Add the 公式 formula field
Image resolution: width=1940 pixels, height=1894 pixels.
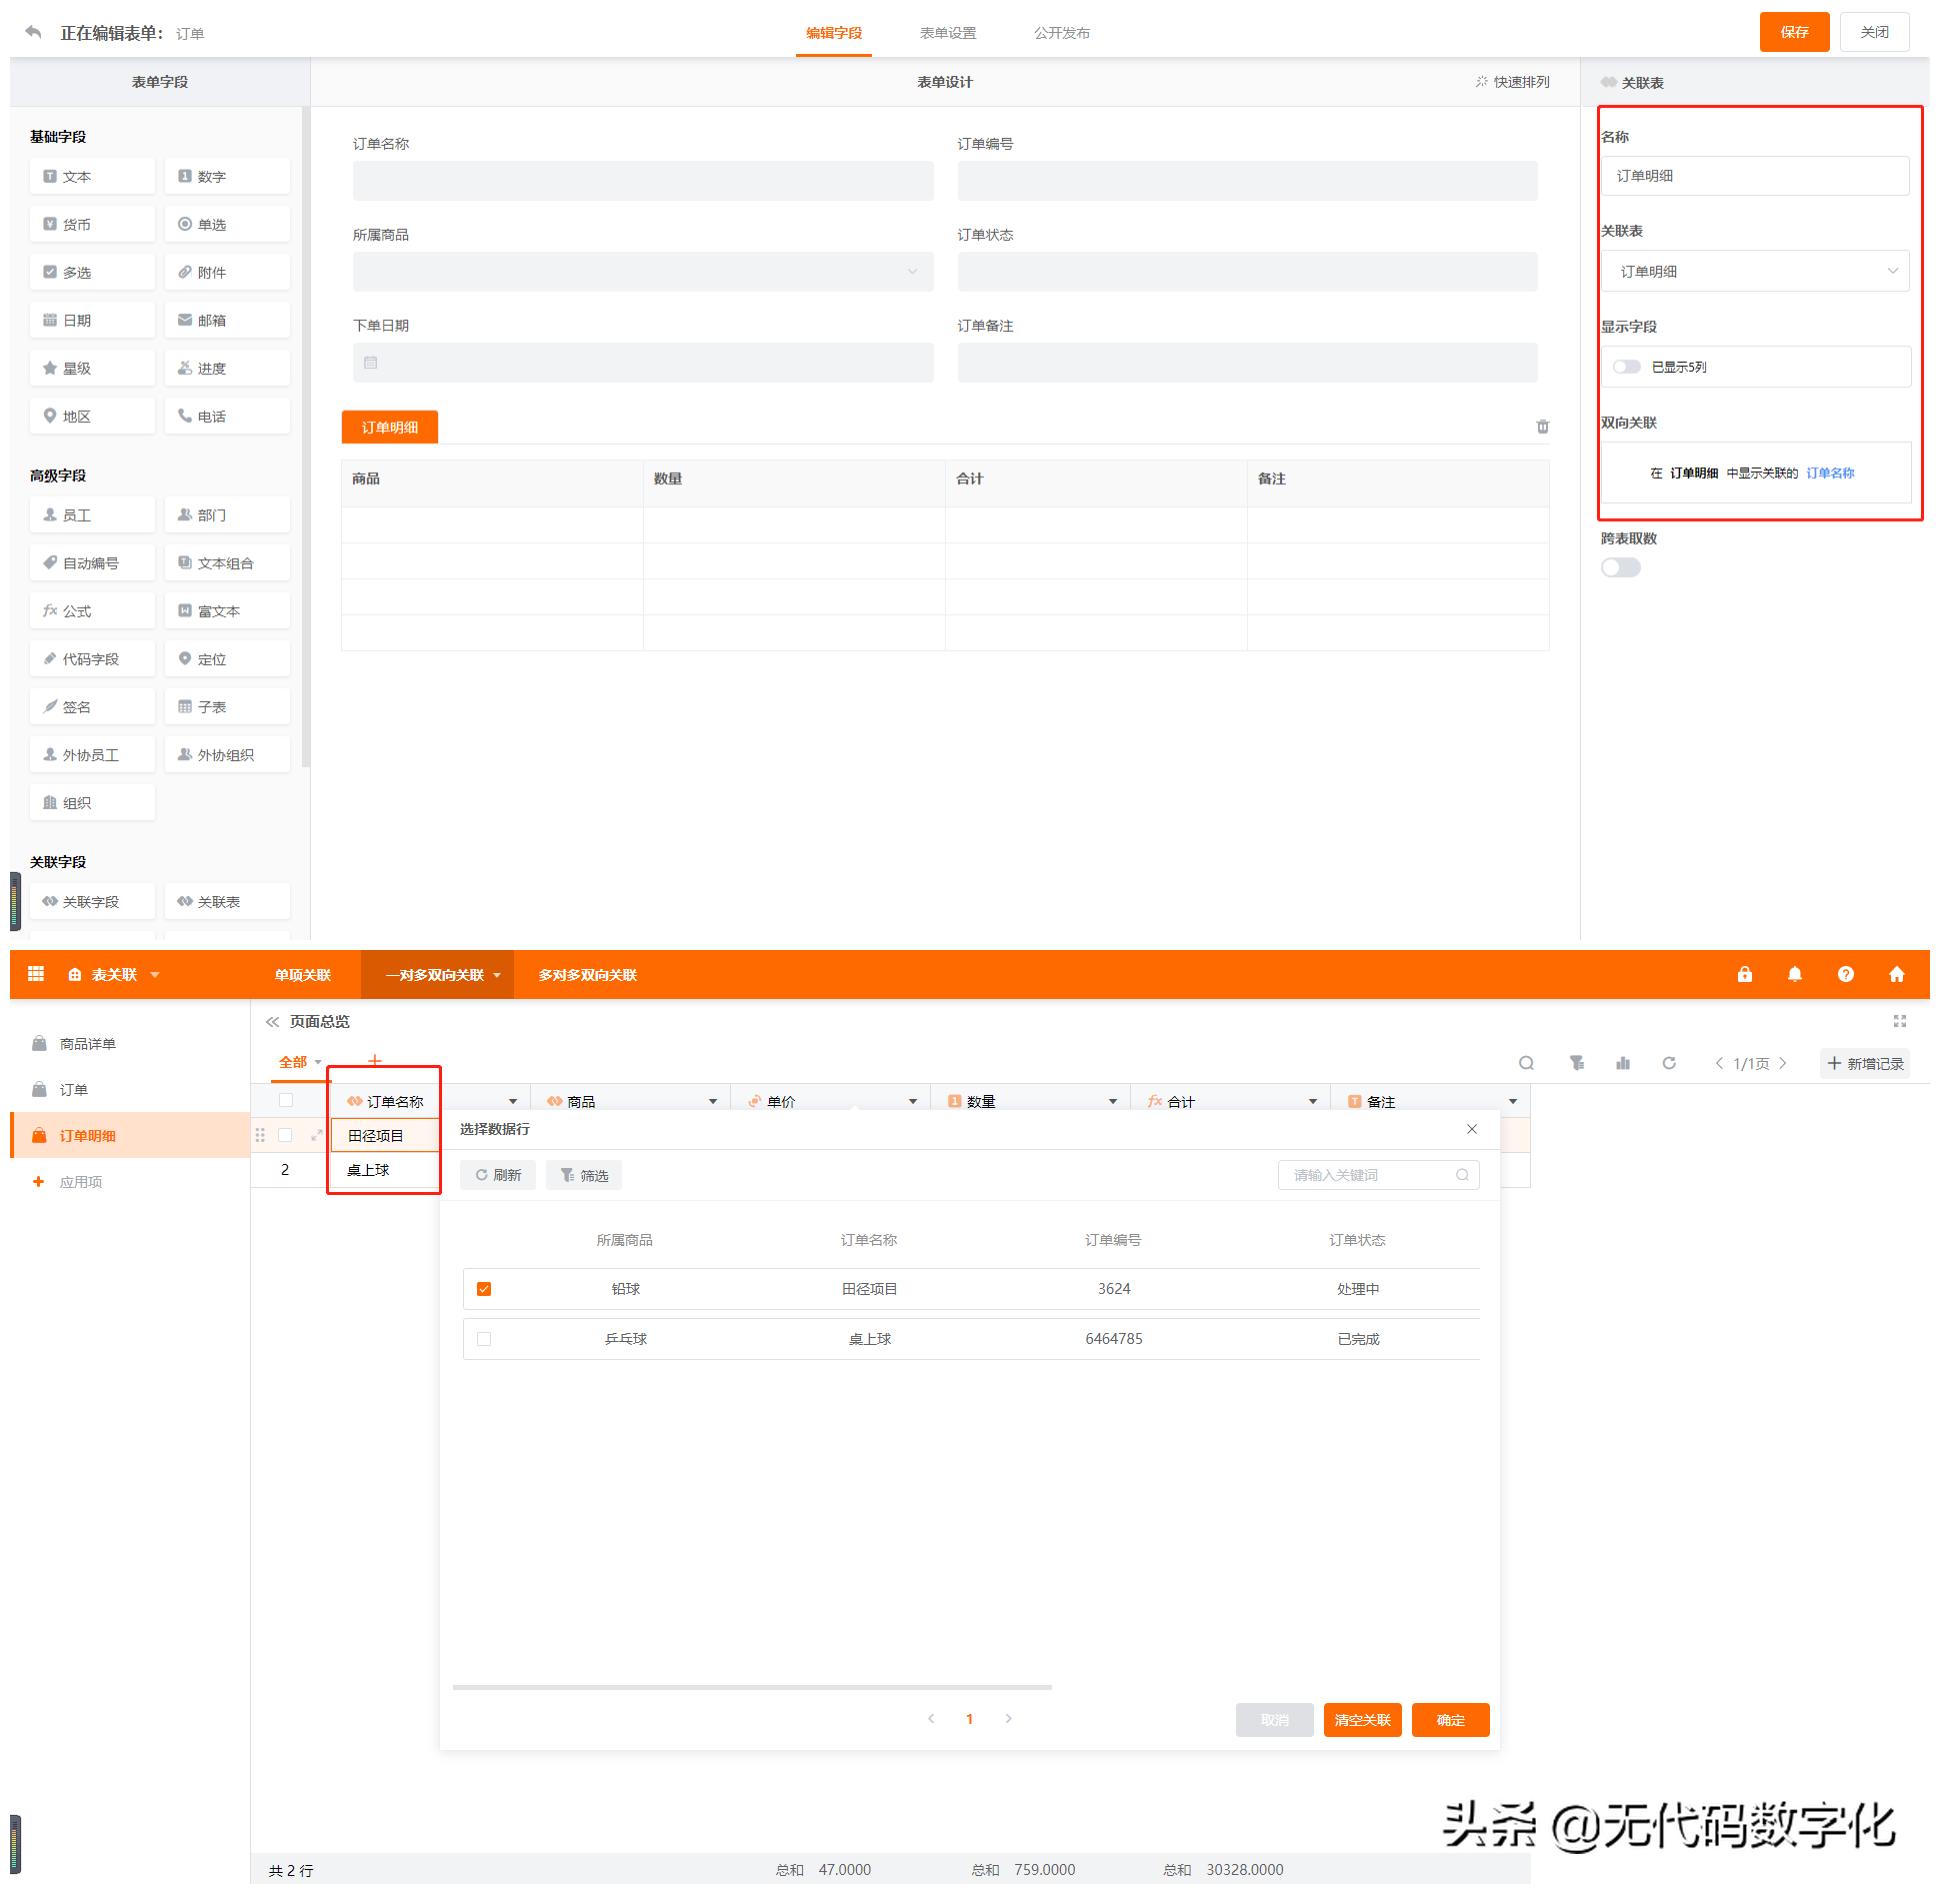click(x=92, y=611)
